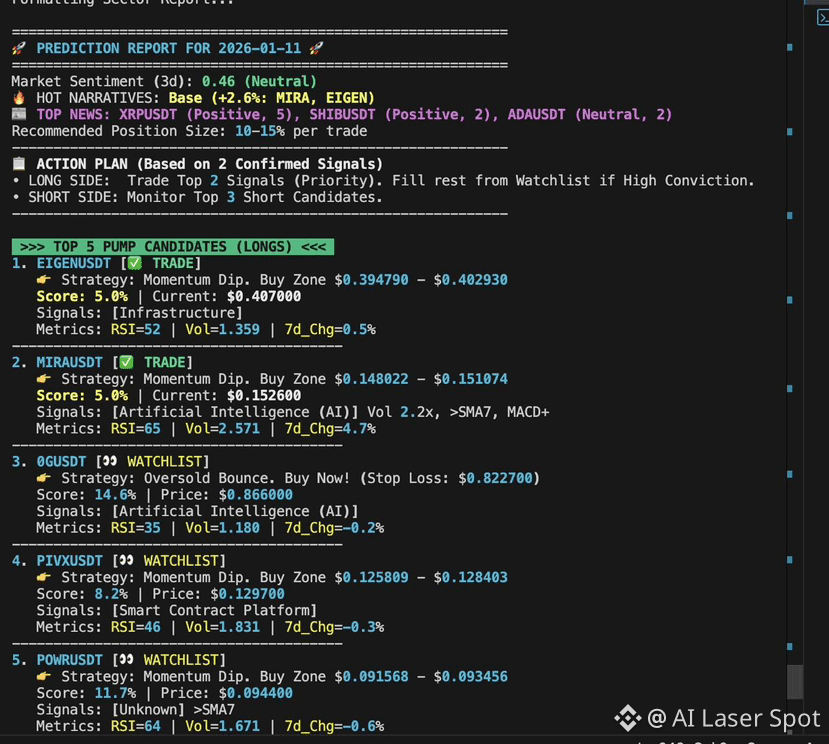
Task: Click the eyes emoji in the PIVXUSDT row
Action: coord(126,561)
